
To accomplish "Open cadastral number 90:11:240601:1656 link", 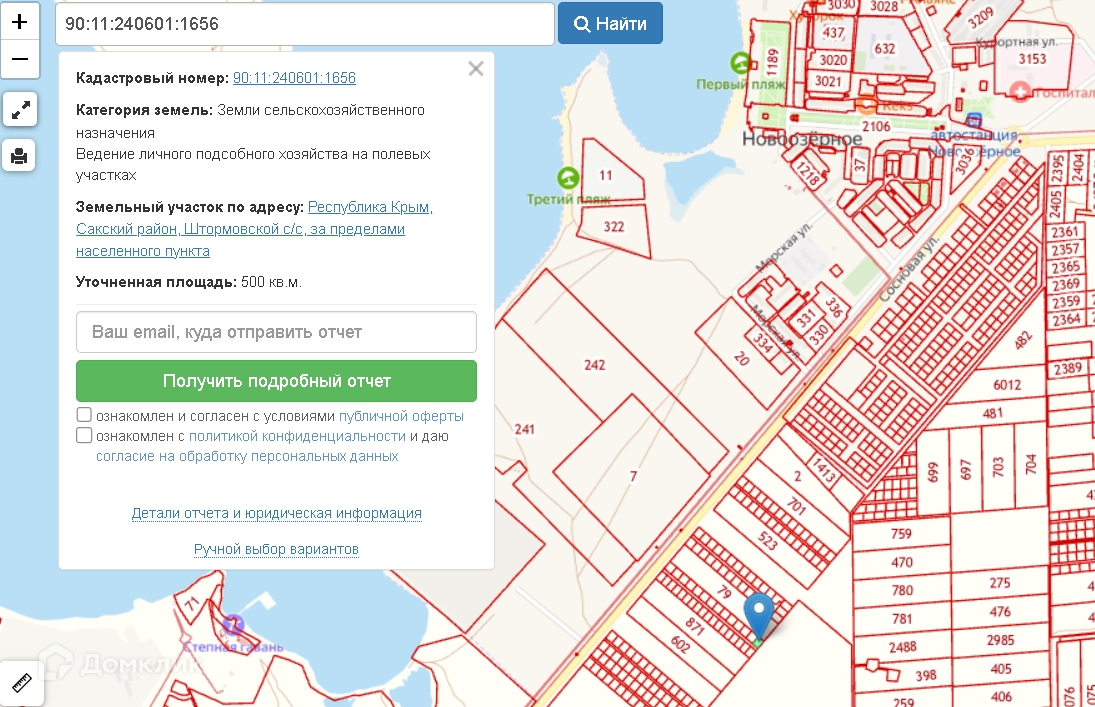I will pos(294,78).
